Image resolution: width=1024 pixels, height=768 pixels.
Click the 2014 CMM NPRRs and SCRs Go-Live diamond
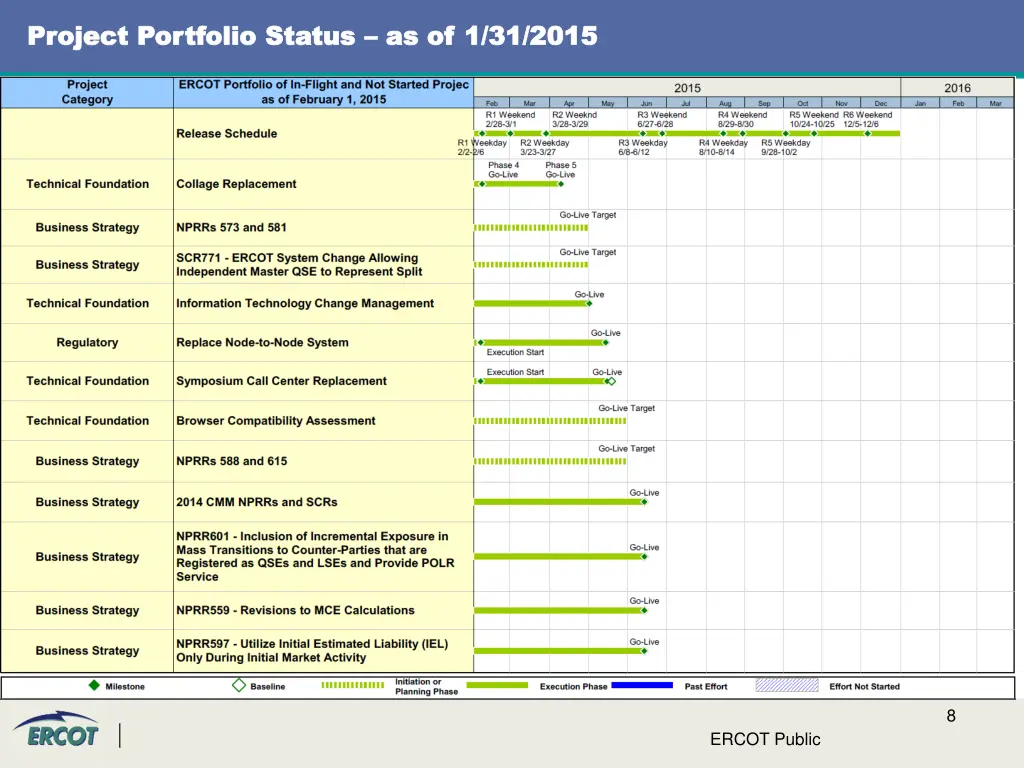pos(644,502)
